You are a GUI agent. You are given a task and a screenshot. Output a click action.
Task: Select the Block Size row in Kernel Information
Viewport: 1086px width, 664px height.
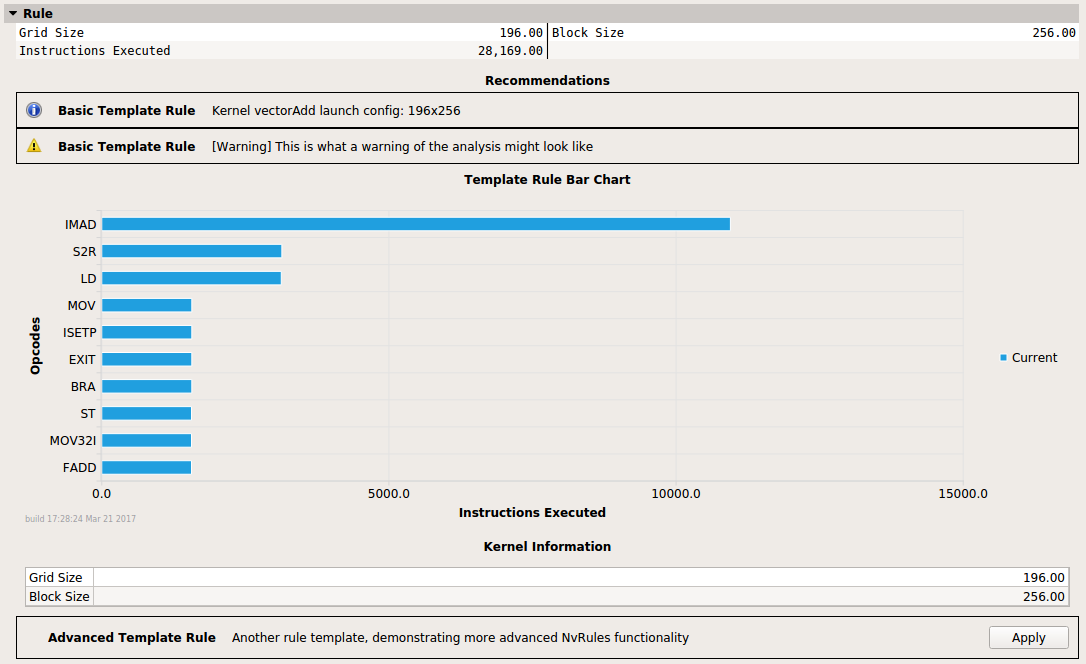[x=546, y=596]
